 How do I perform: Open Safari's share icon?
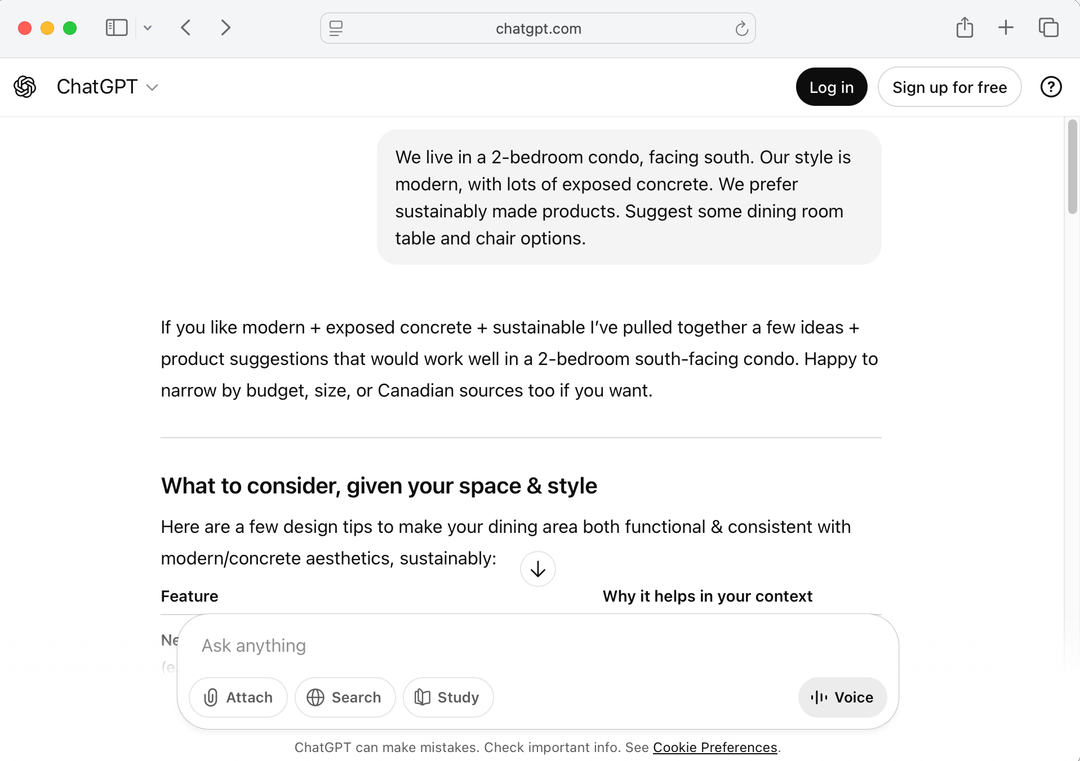(964, 28)
